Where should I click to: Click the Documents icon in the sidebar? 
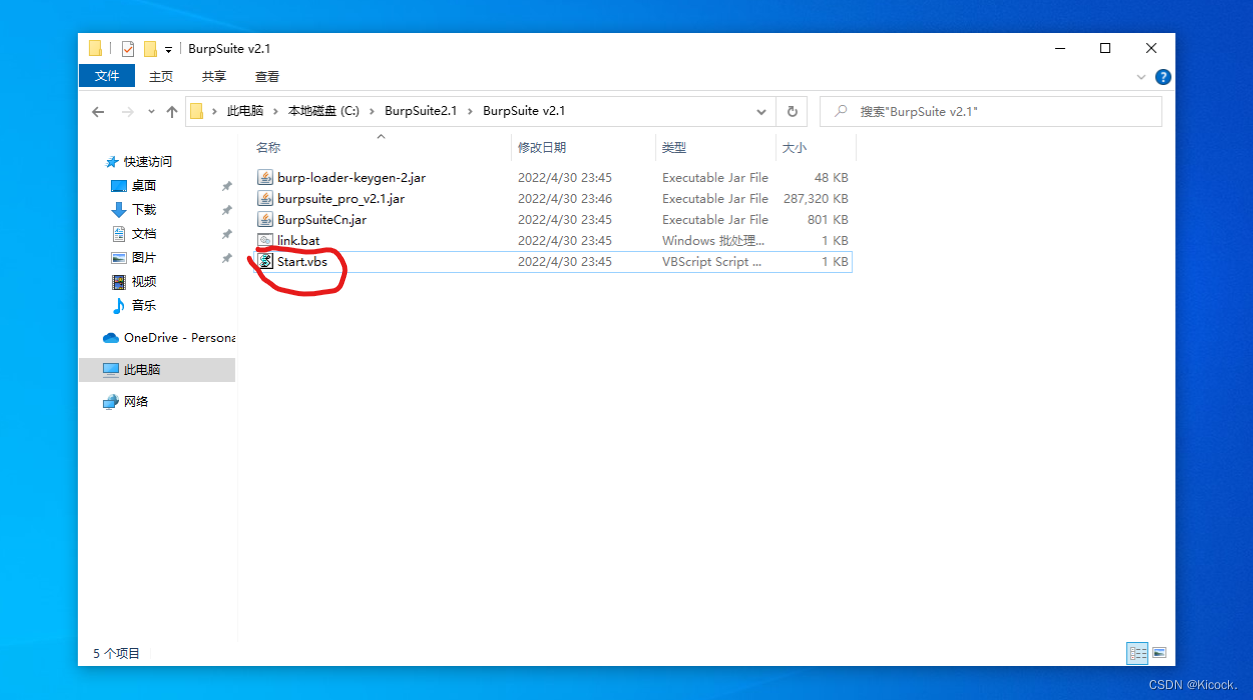[119, 234]
